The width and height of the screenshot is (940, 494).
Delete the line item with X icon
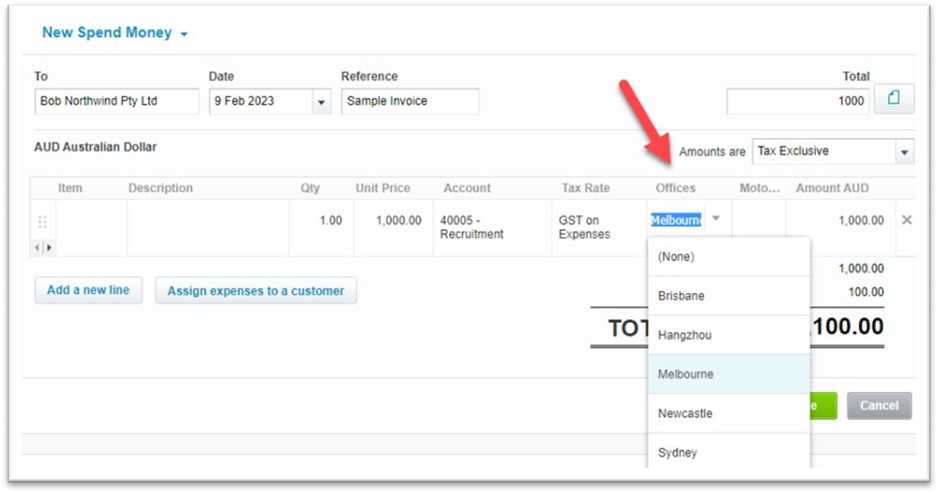point(906,220)
